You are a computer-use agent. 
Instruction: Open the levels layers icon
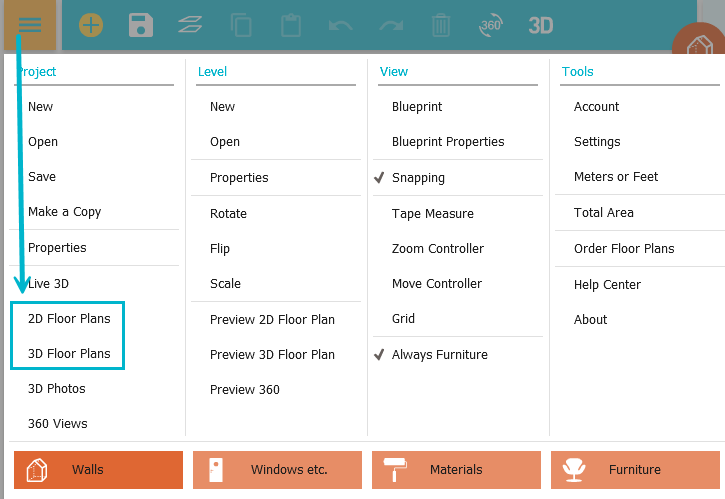(x=190, y=25)
